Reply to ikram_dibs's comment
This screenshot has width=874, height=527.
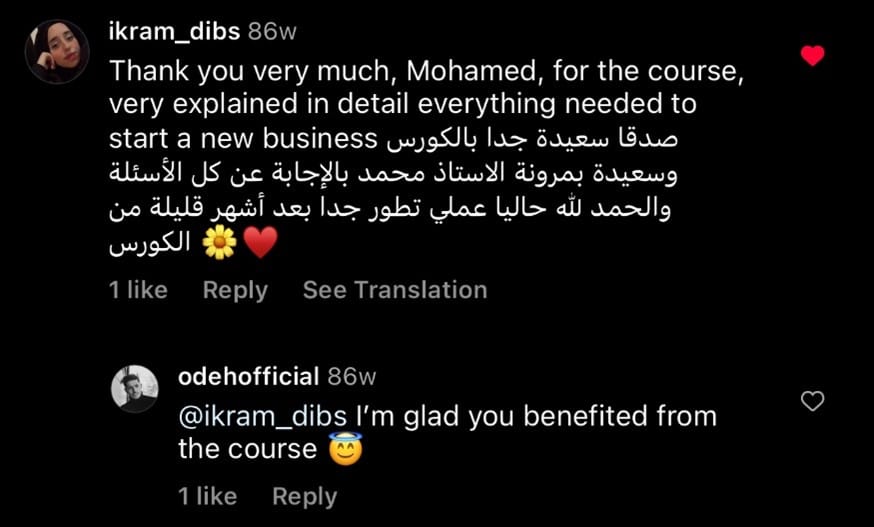click(235, 290)
